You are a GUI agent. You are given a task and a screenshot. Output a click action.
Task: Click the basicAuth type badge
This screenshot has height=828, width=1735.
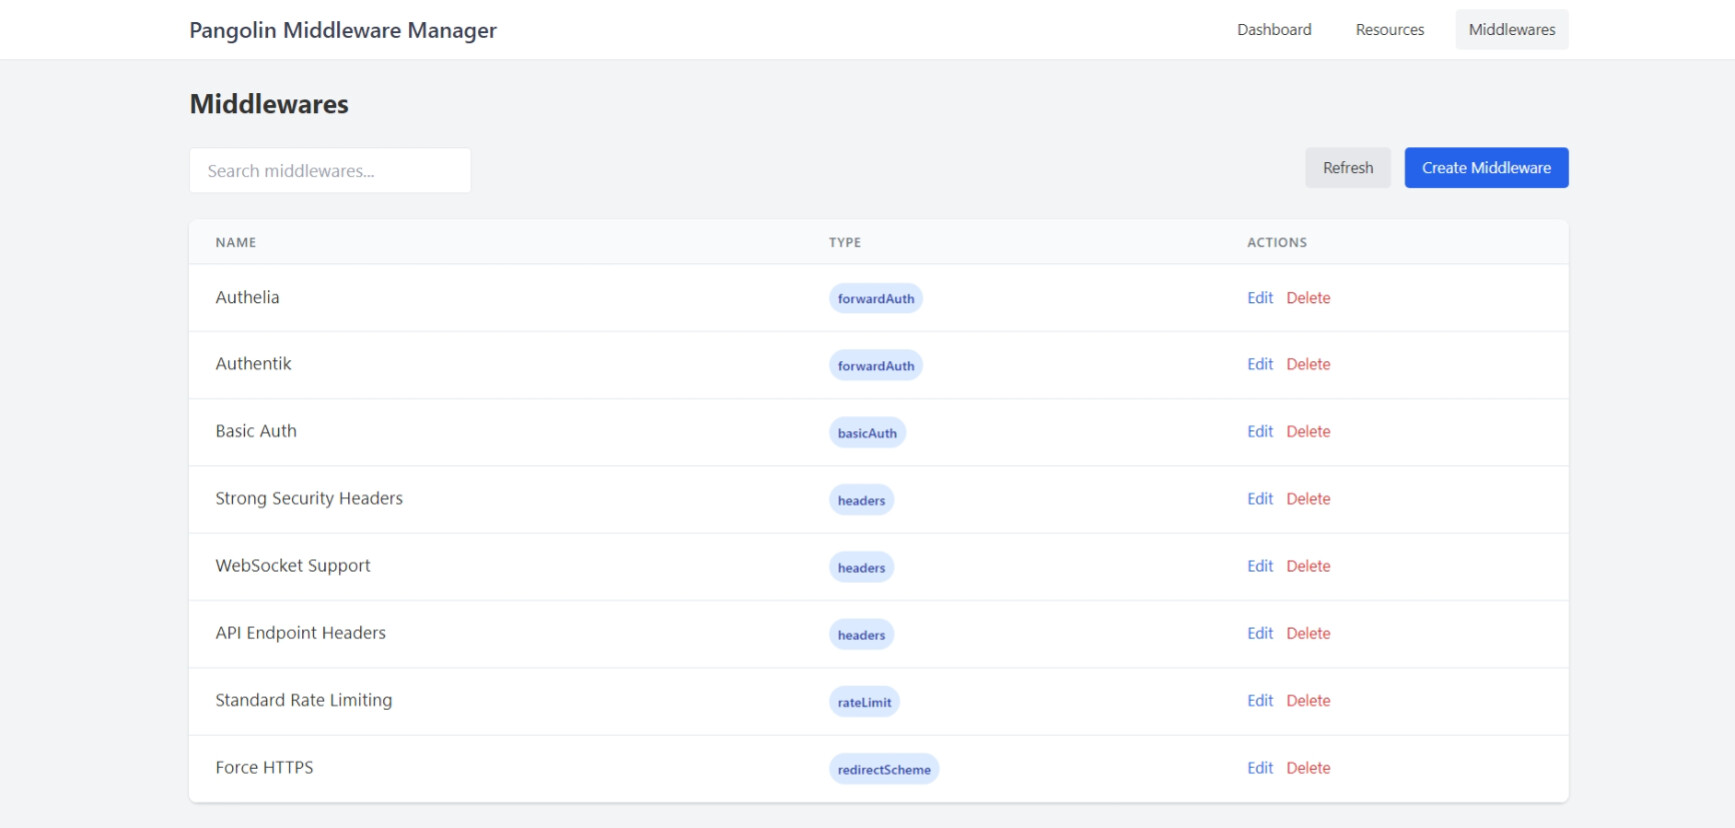(x=867, y=433)
